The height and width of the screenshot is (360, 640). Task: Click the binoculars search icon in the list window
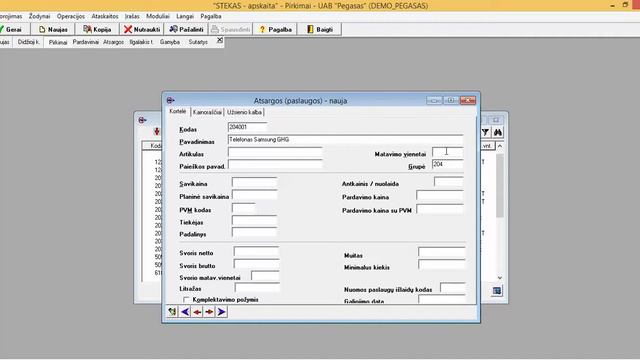(x=498, y=132)
